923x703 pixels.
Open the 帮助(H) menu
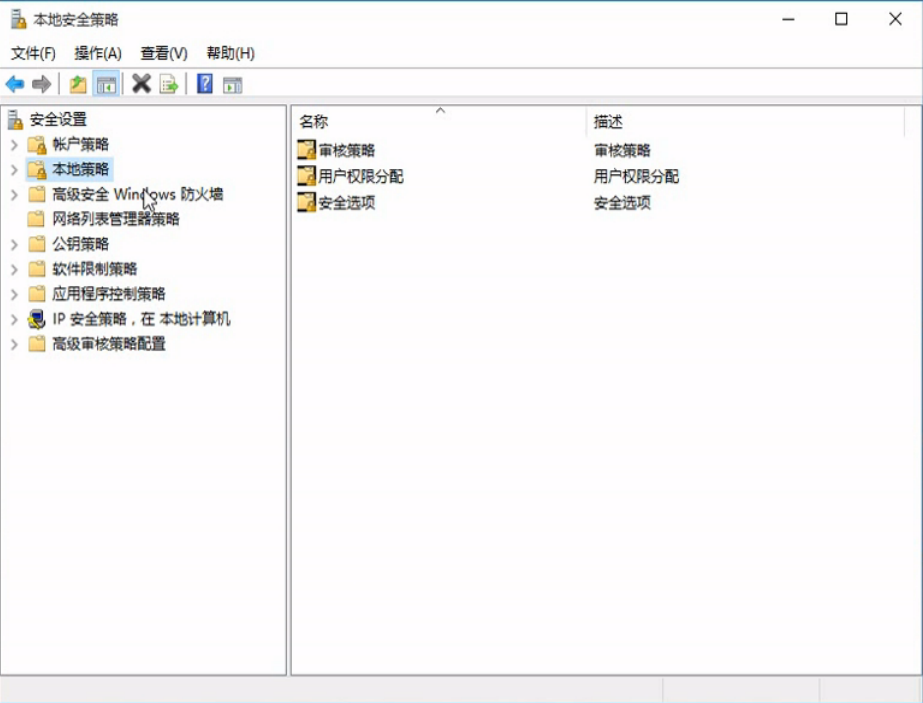[230, 54]
